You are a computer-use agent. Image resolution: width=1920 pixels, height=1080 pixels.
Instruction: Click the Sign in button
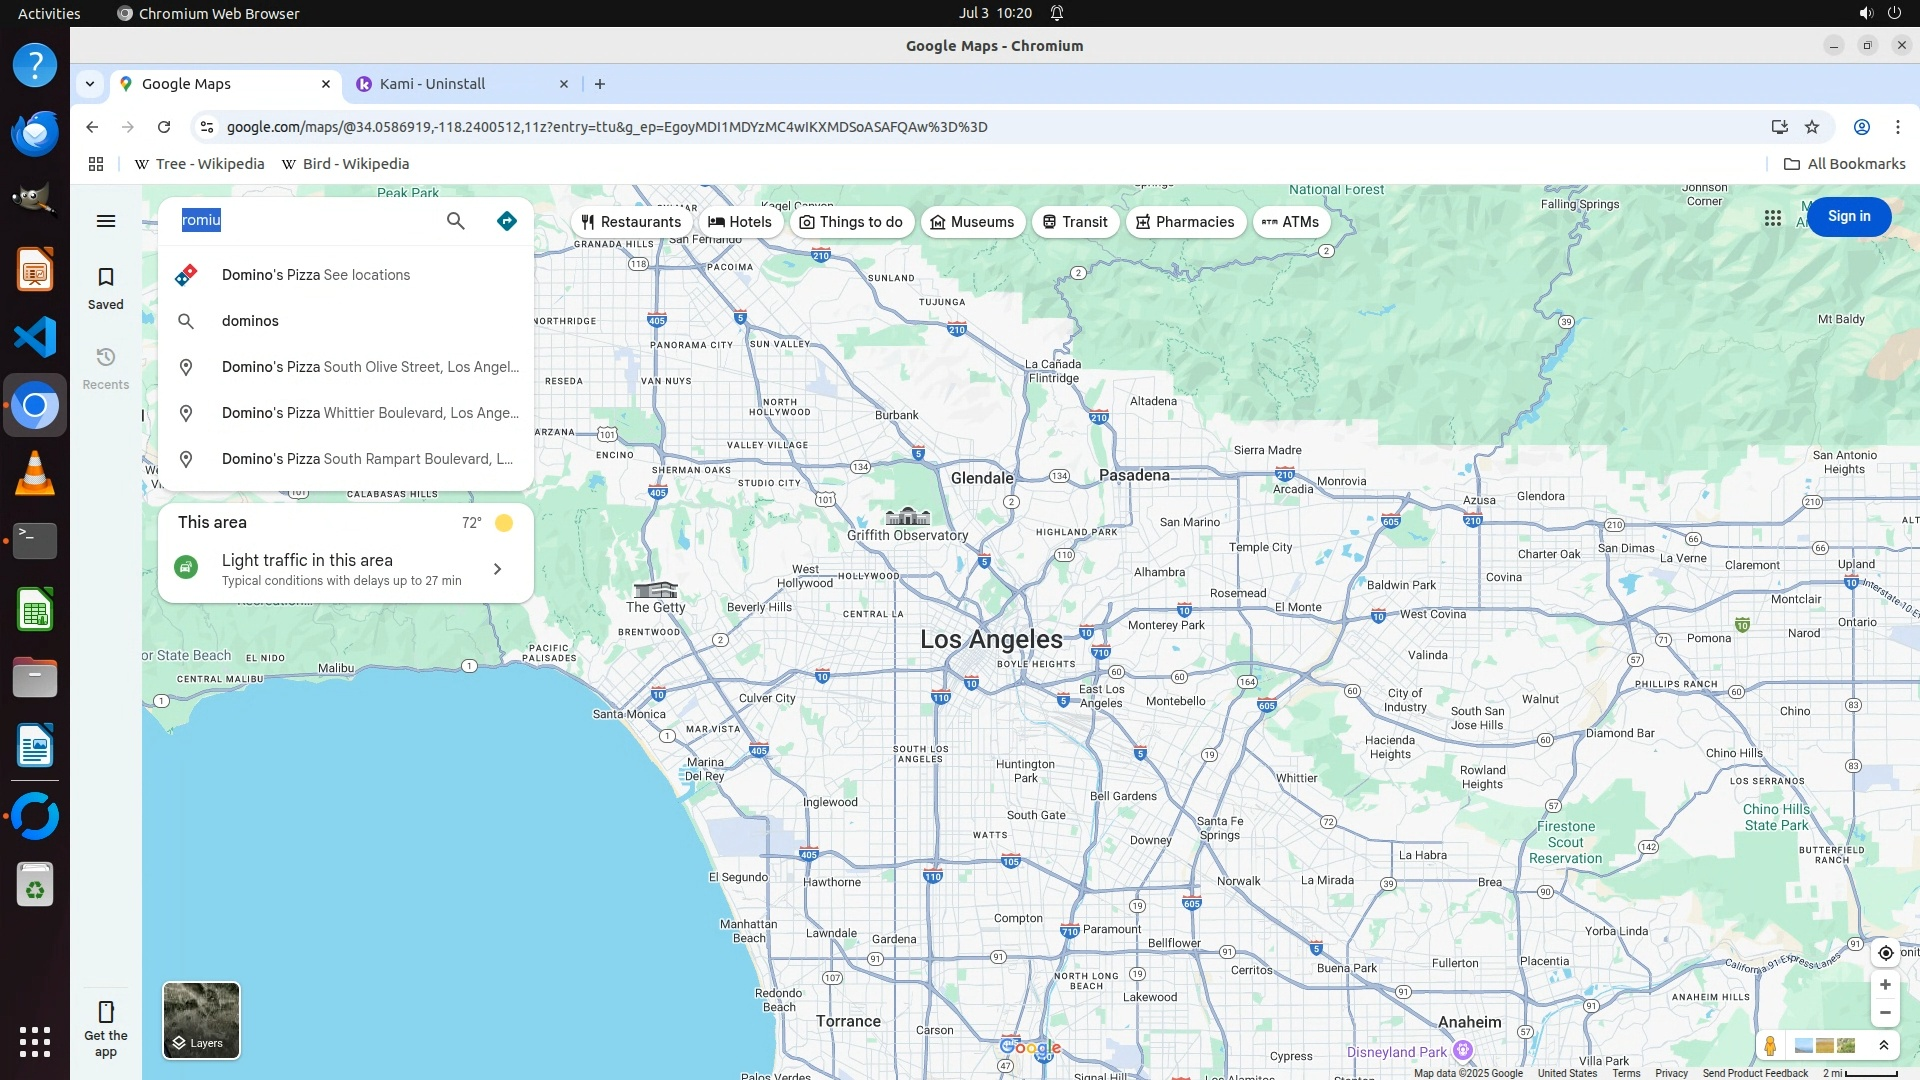tap(1848, 217)
